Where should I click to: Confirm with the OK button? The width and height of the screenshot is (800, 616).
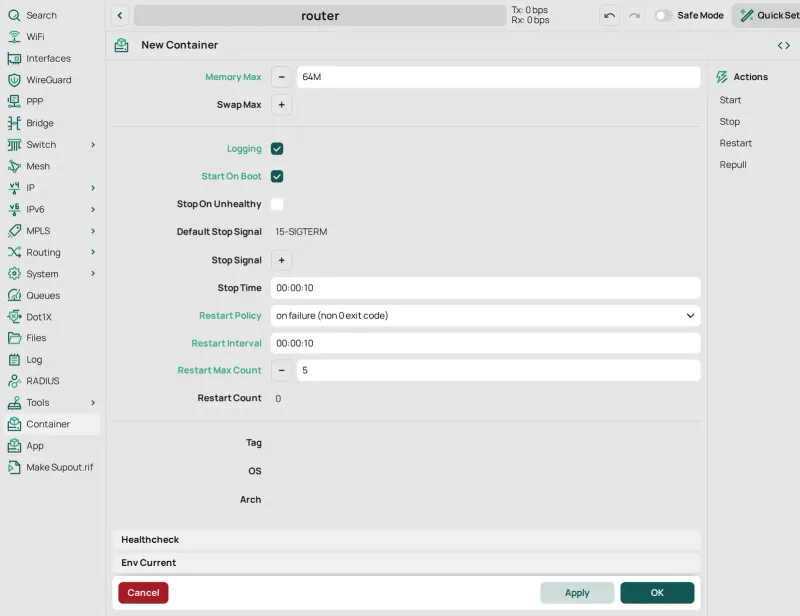[x=657, y=593]
